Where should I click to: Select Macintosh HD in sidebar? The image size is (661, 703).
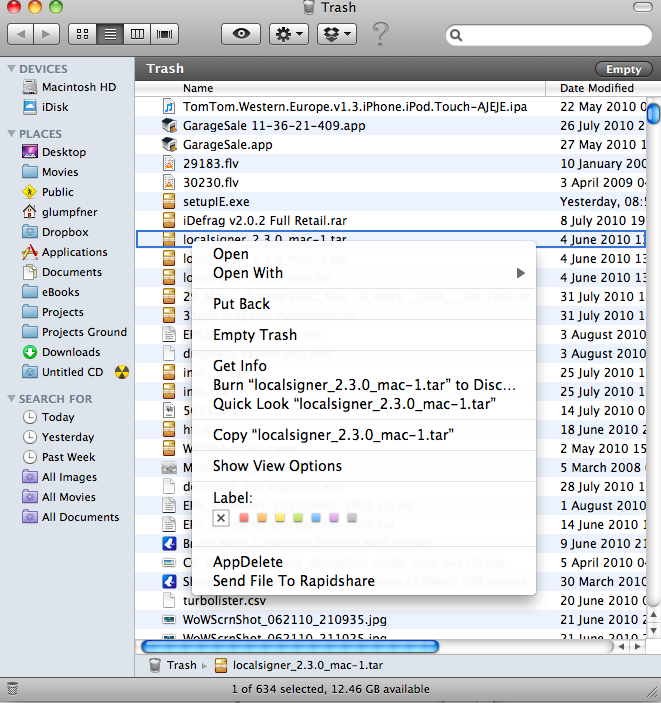pyautogui.click(x=70, y=87)
